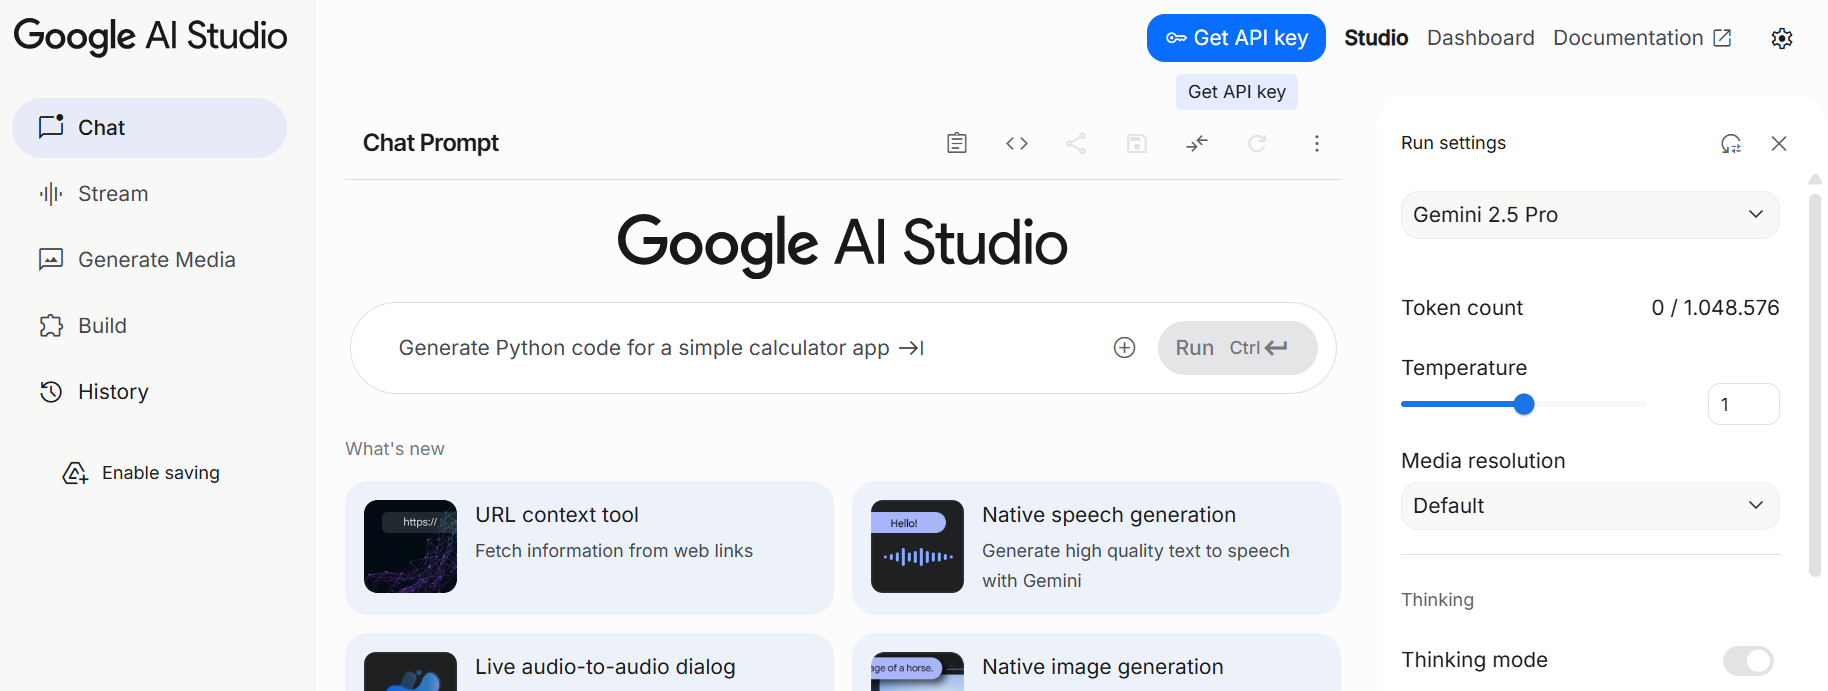This screenshot has width=1828, height=691.
Task: Click the plus insert media icon
Action: tap(1125, 347)
